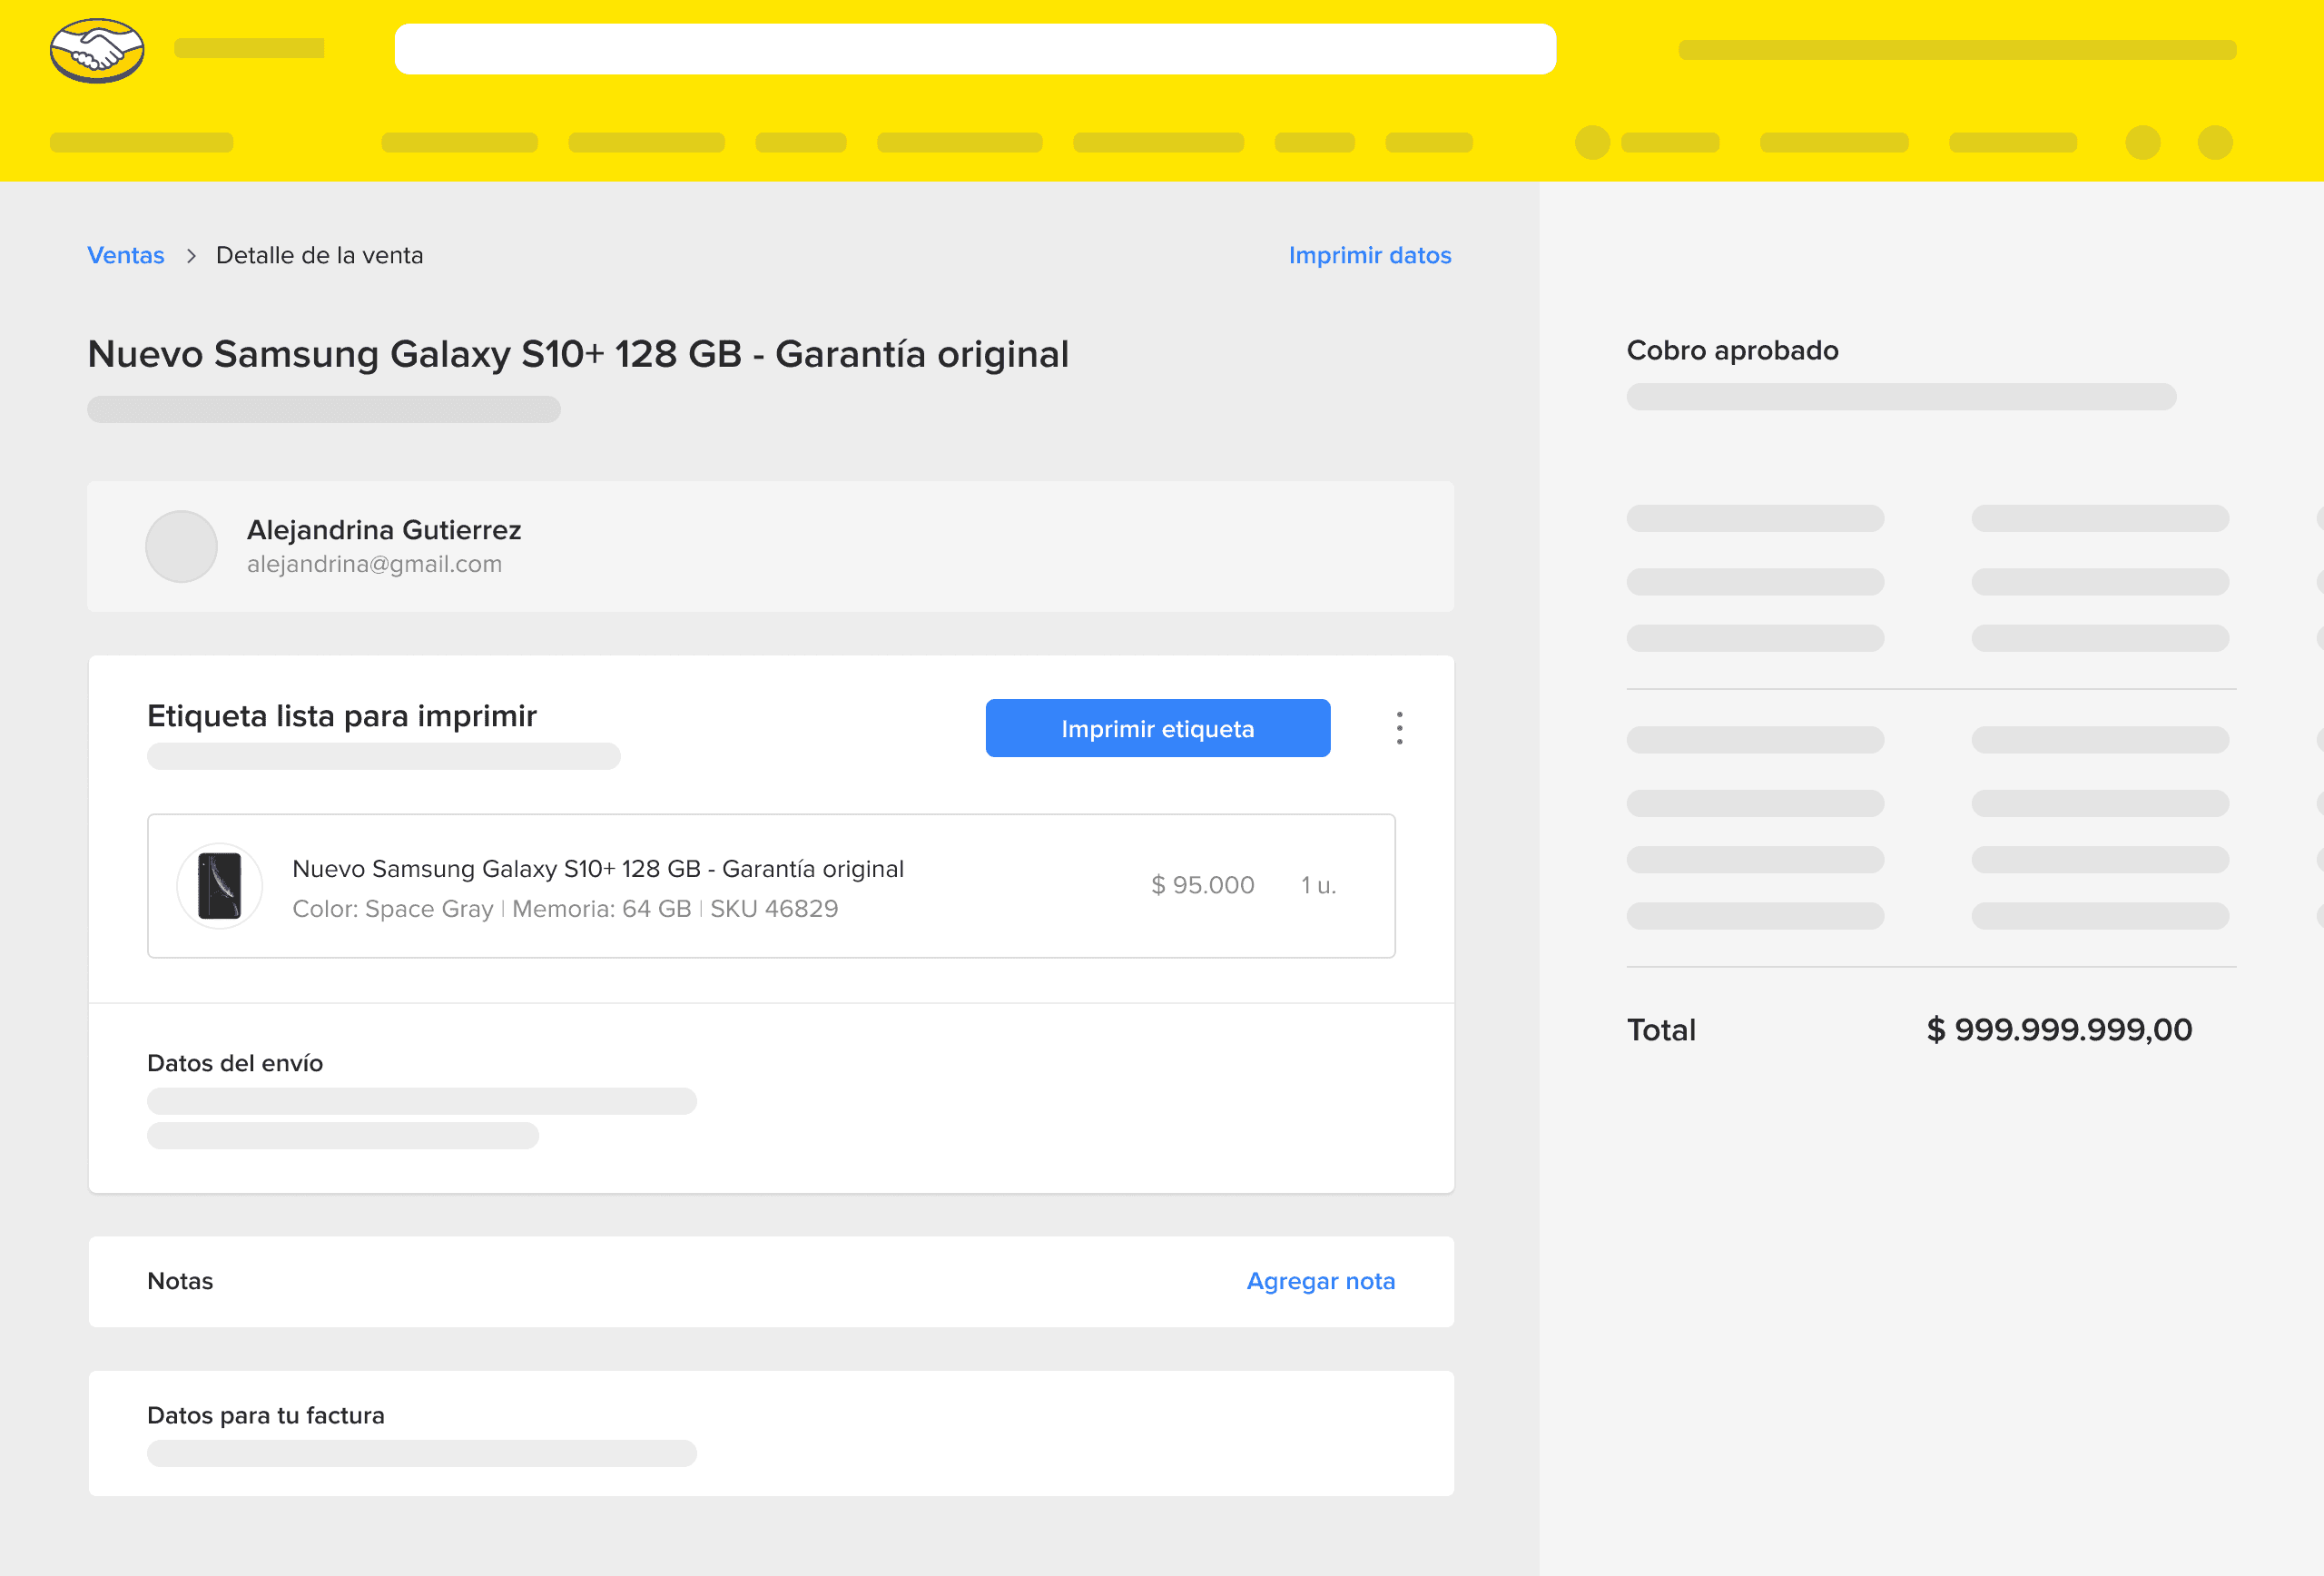Click the Mercado Libre handshake logo
The width and height of the screenshot is (2324, 1576).
97,50
